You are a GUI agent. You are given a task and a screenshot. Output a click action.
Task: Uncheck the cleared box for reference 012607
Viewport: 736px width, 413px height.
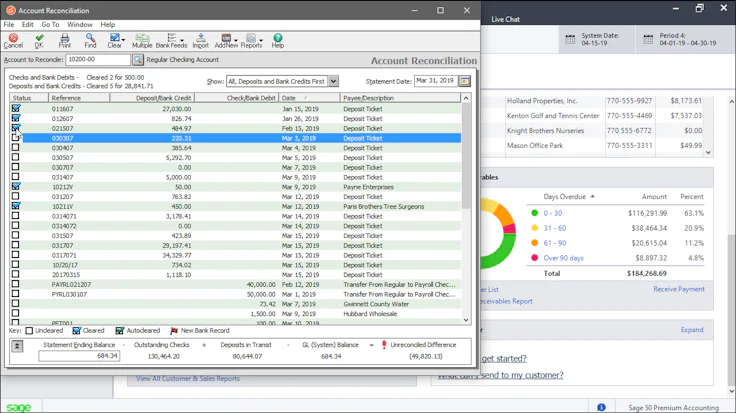click(16, 118)
